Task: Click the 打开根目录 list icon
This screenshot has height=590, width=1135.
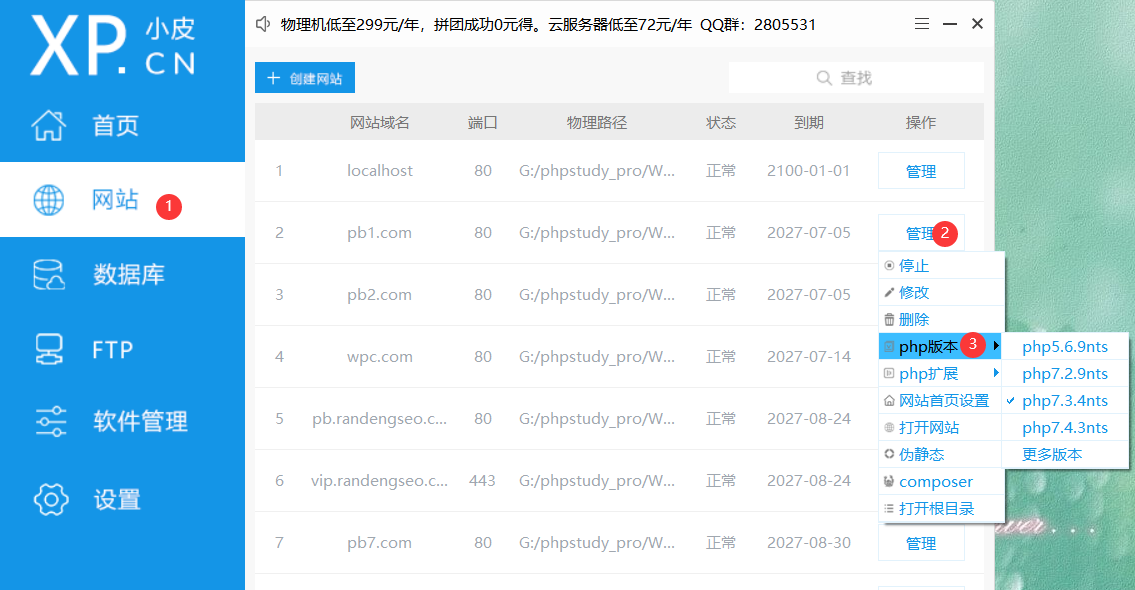Action: pos(889,508)
